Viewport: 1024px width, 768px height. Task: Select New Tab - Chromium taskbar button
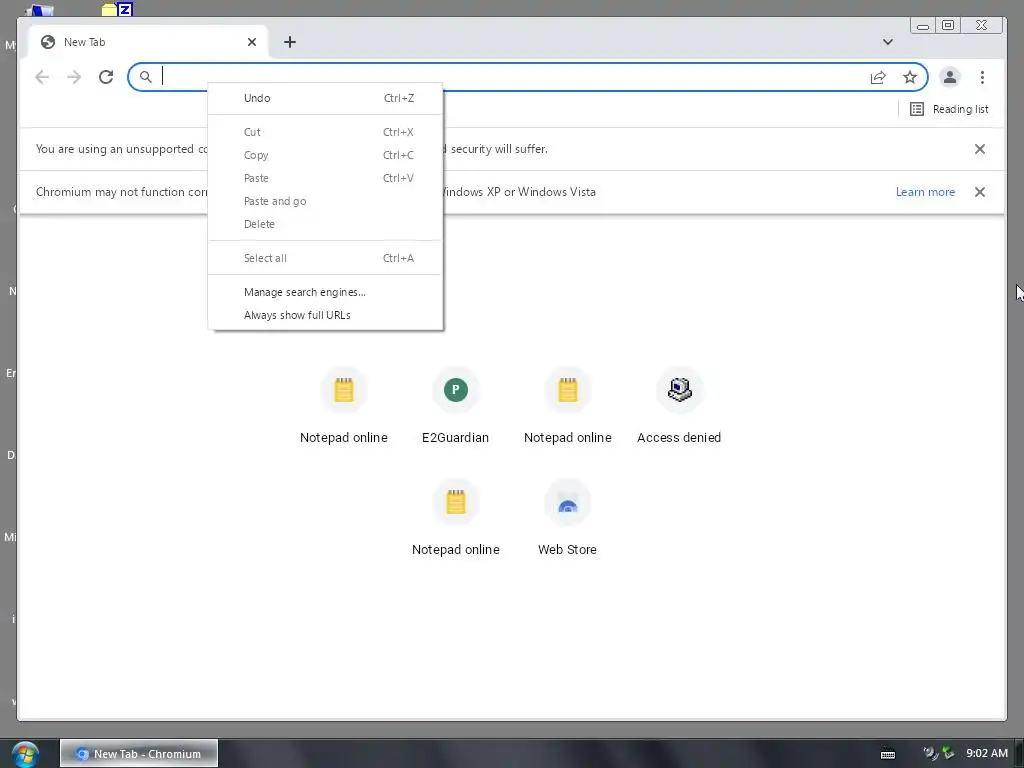click(139, 754)
